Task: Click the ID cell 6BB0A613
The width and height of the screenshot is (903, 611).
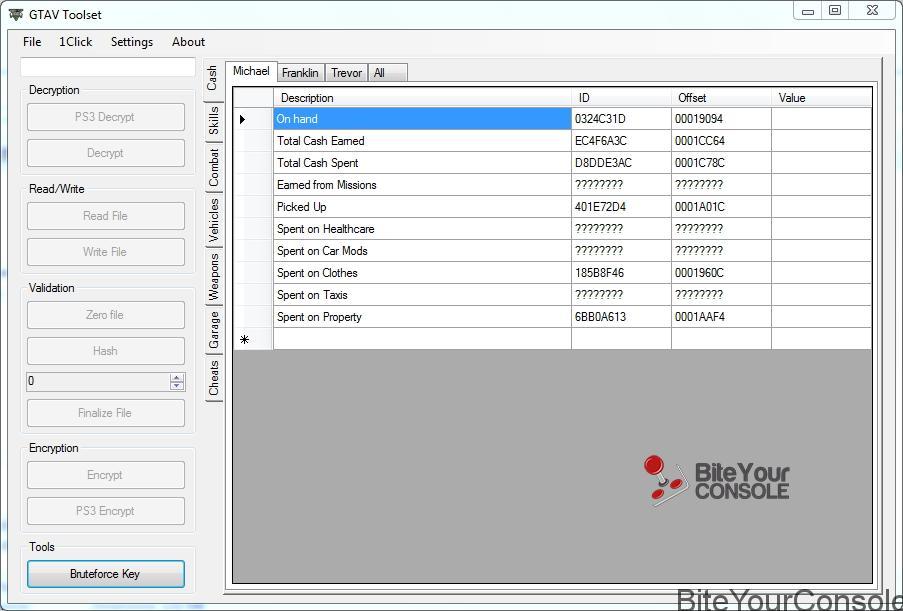Action: point(621,317)
